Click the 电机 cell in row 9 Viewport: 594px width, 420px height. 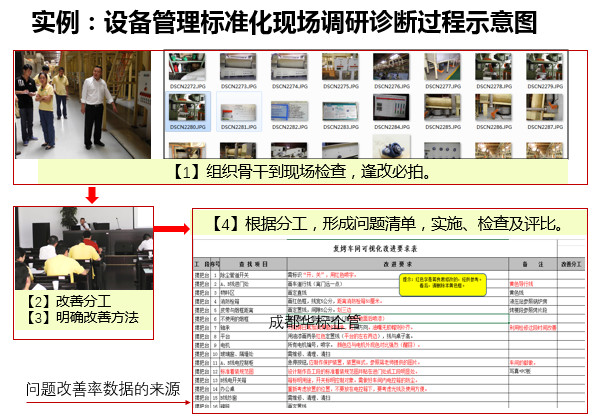(x=253, y=345)
